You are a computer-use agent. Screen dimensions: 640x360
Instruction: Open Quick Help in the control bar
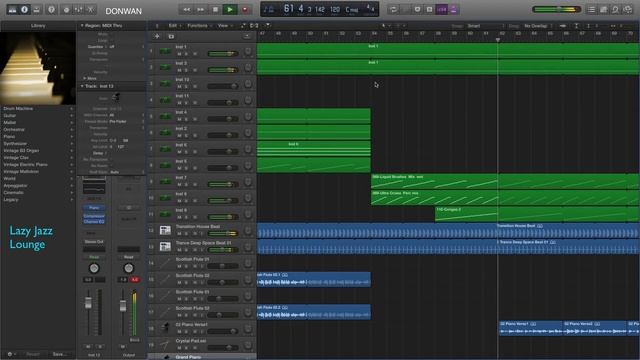pos(51,10)
